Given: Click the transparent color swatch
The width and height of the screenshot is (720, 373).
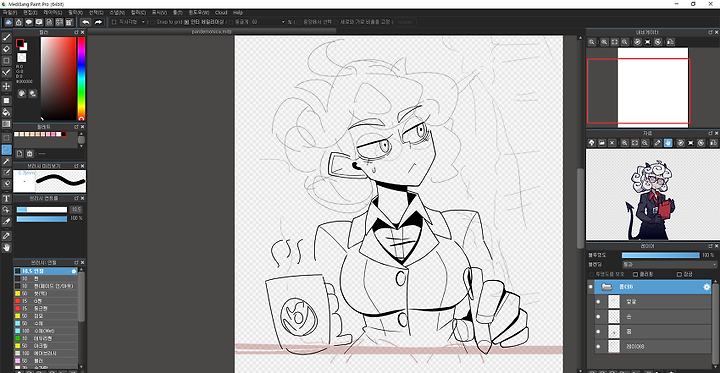Looking at the screenshot, I should (x=22, y=57).
